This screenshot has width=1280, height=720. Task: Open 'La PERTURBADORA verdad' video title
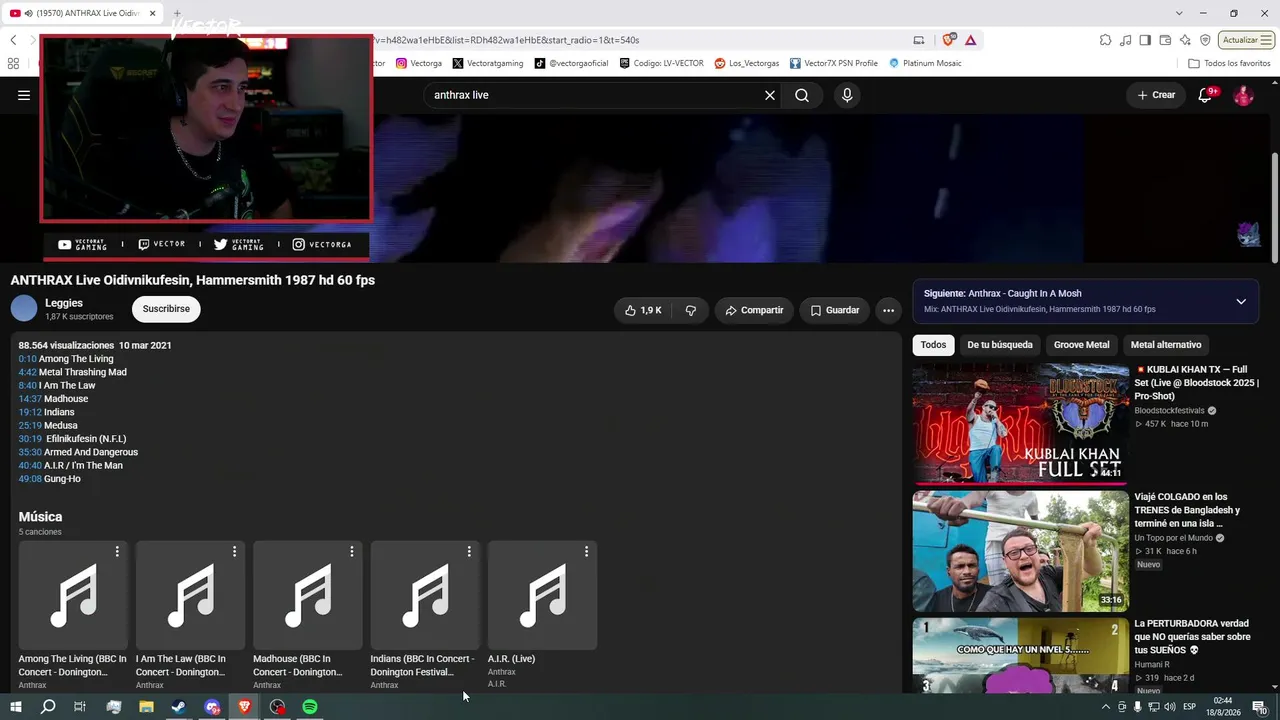click(1192, 637)
